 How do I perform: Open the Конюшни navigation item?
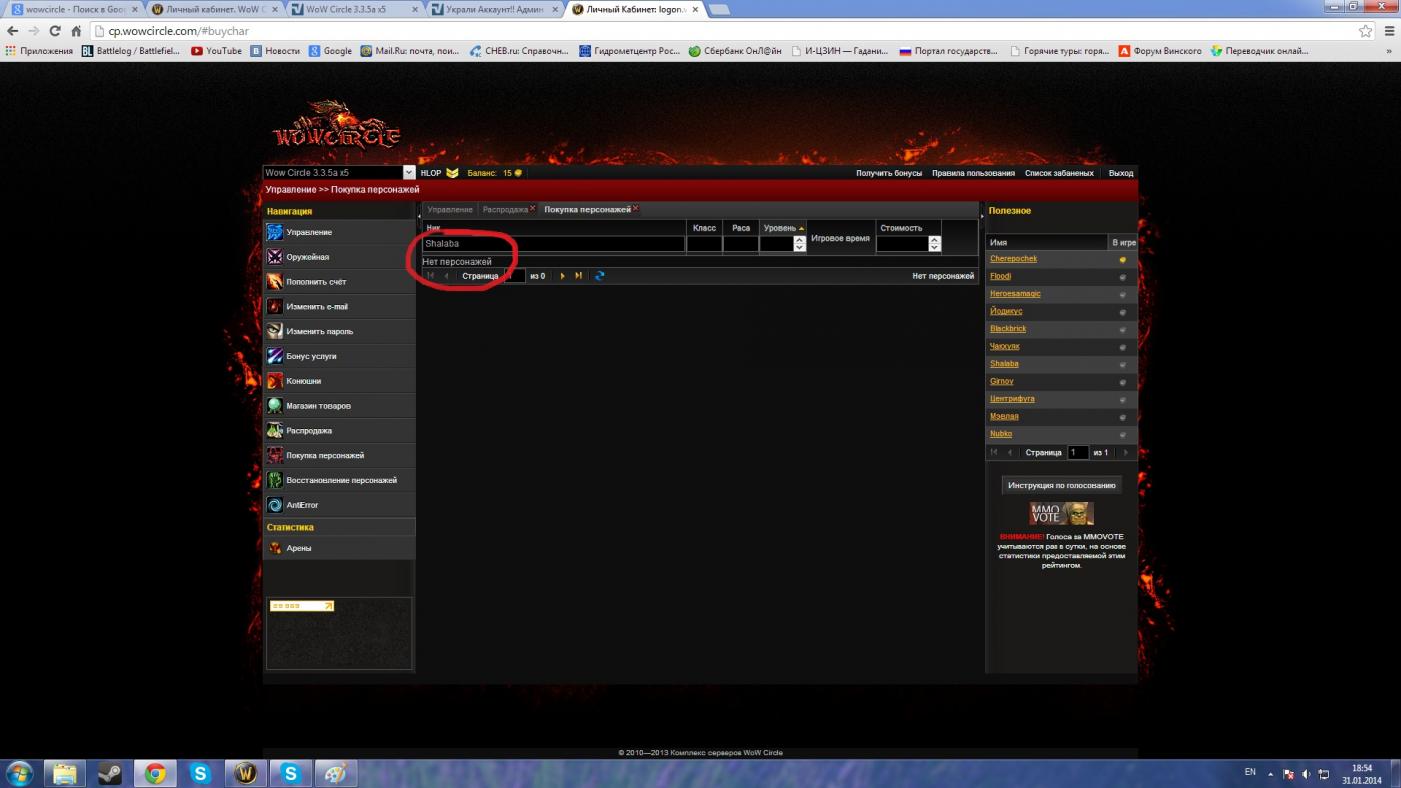click(303, 381)
